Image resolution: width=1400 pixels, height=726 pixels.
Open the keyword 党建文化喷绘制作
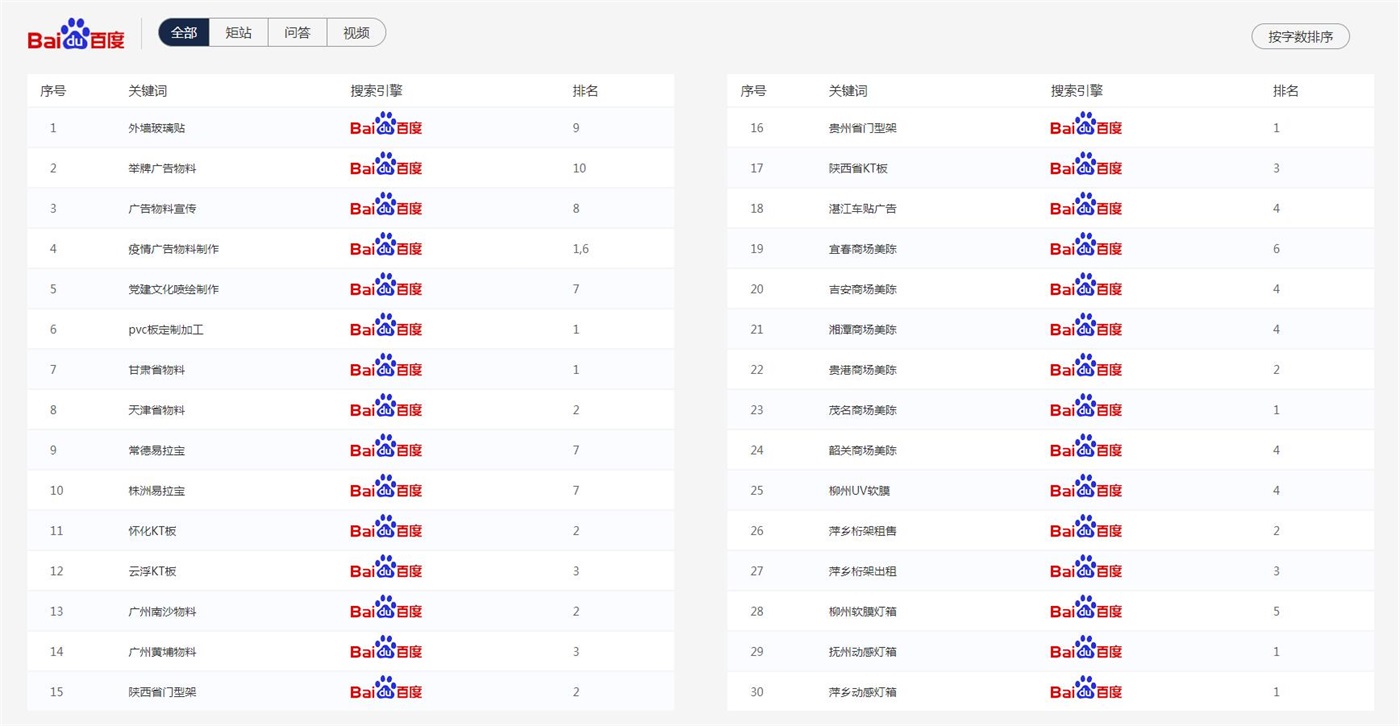173,289
